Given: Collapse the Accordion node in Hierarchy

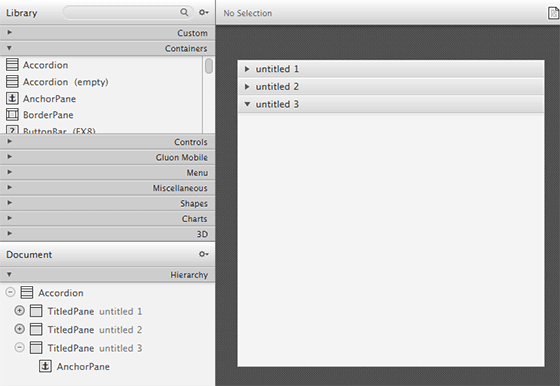Looking at the screenshot, I should [10, 292].
